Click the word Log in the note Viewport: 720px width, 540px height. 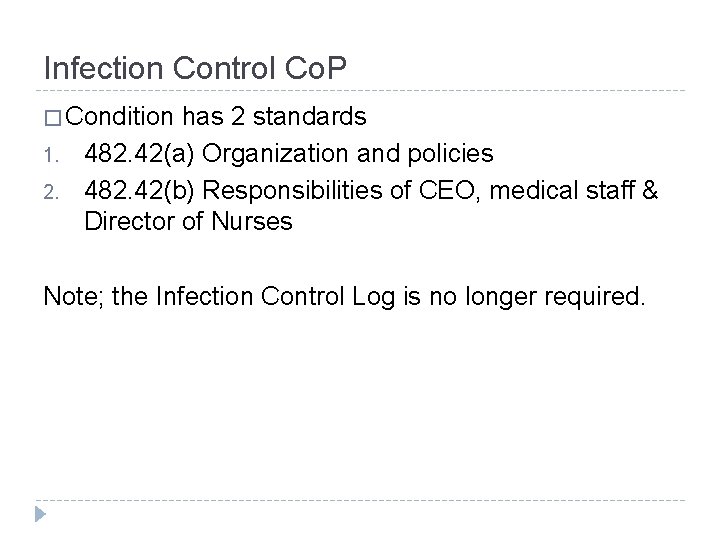(373, 297)
